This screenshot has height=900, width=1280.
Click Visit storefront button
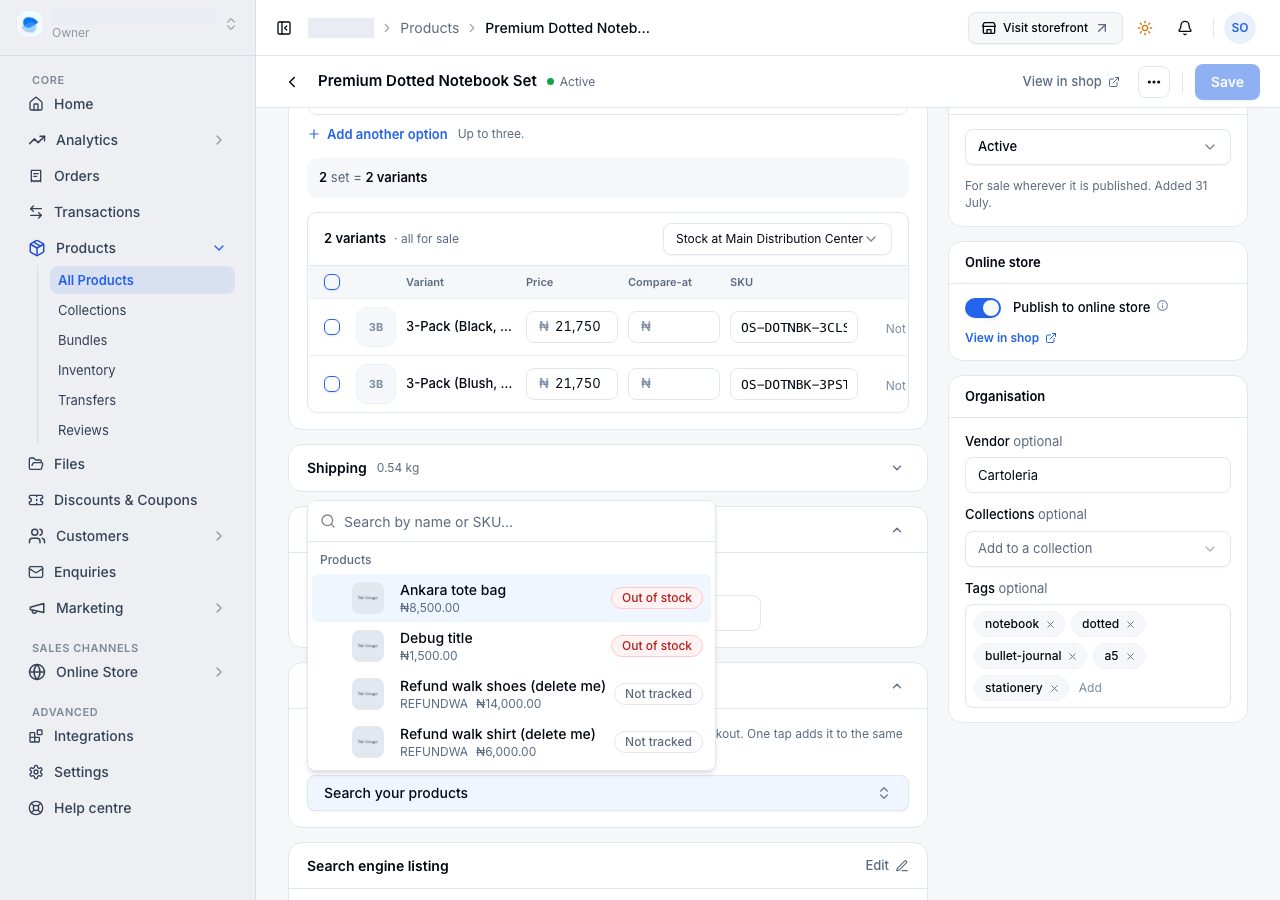coord(1045,28)
